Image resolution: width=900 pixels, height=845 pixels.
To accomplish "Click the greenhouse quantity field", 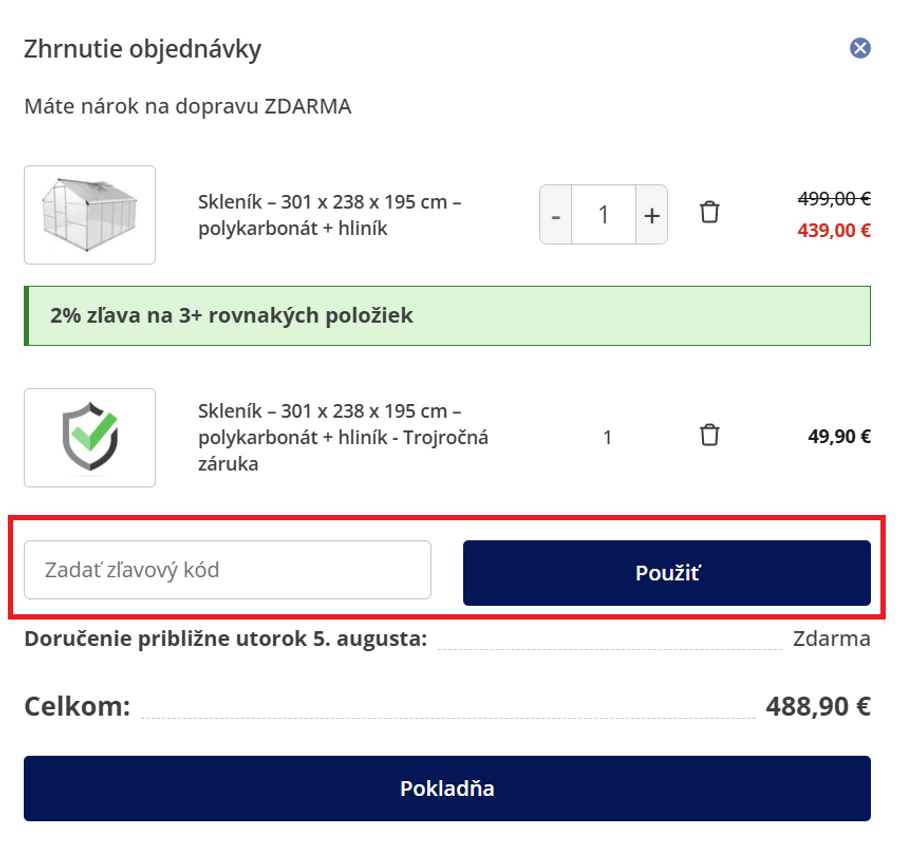I will 603,214.
